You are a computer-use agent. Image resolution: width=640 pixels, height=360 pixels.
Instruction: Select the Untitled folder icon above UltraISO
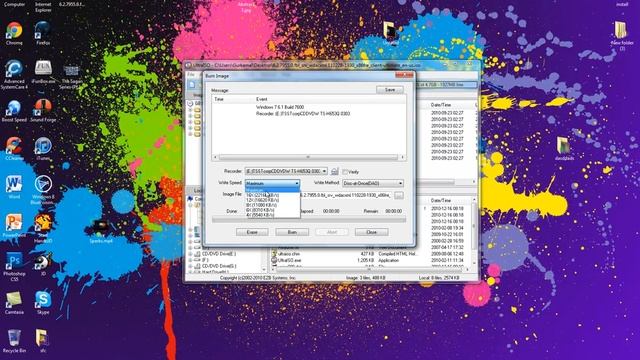390,33
